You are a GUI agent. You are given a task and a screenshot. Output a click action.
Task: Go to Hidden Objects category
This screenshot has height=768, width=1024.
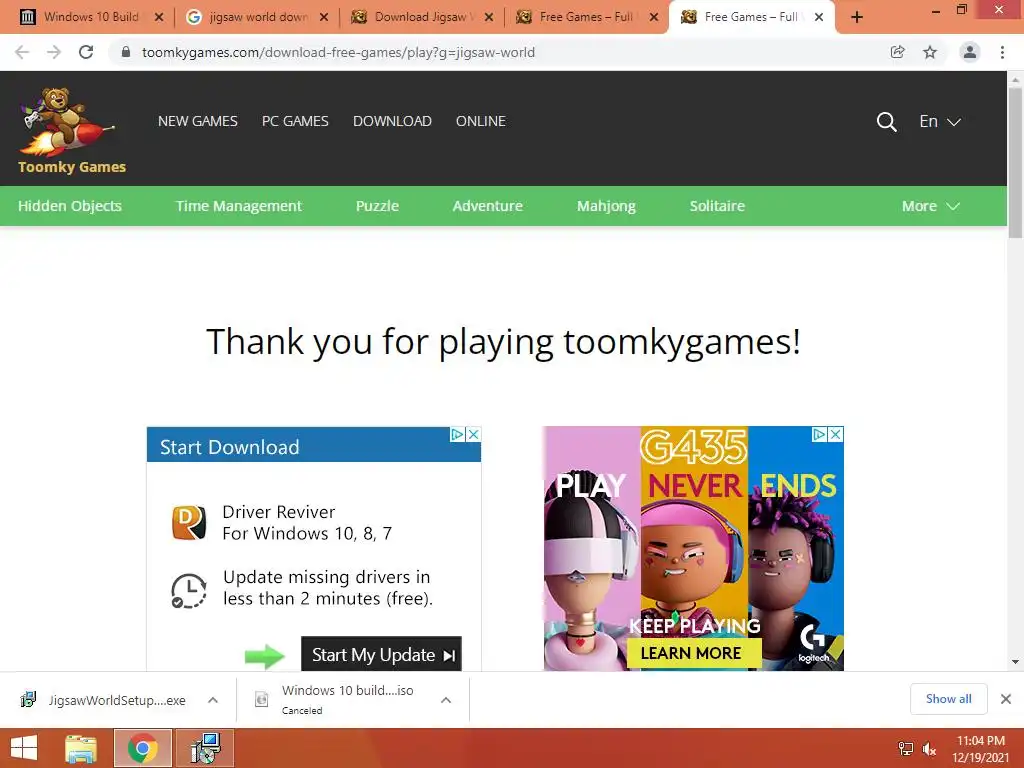coord(70,206)
